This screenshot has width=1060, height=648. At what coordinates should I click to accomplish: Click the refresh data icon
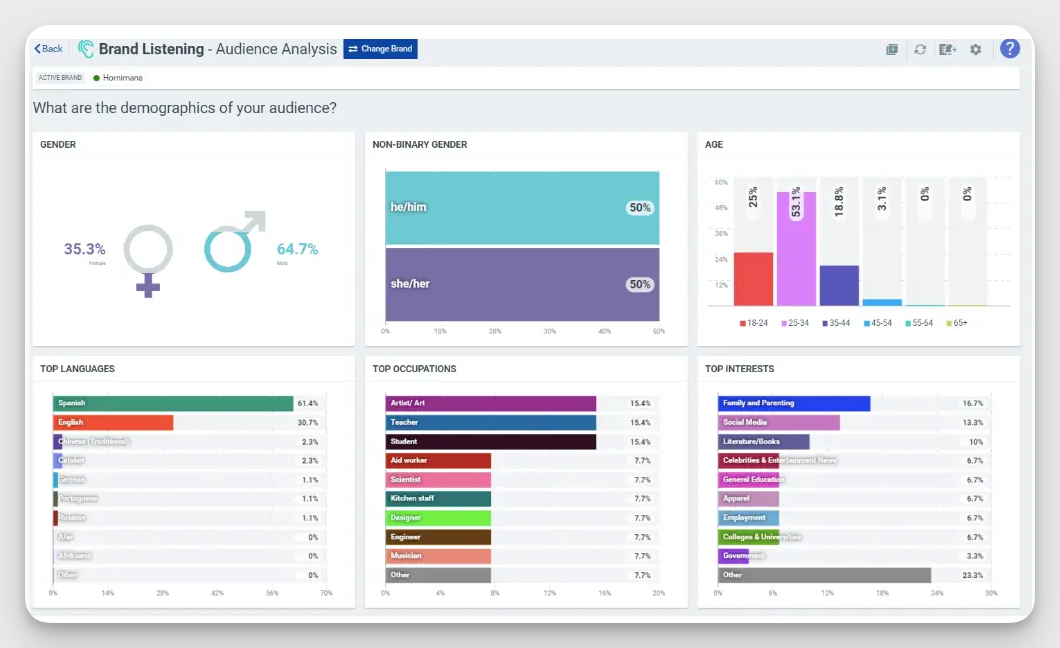[920, 49]
